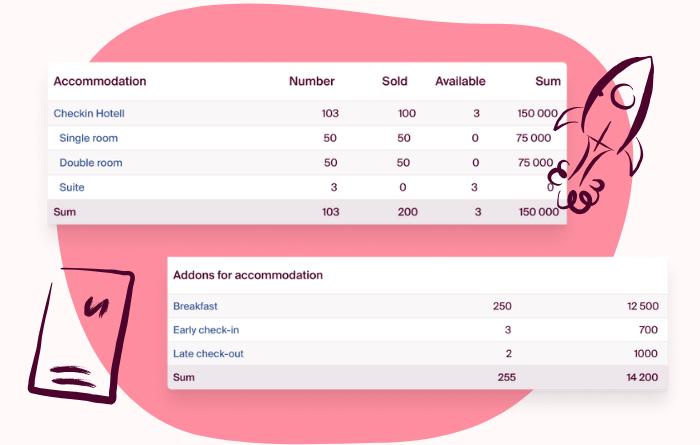Open the Suite accommodation link

click(x=72, y=187)
